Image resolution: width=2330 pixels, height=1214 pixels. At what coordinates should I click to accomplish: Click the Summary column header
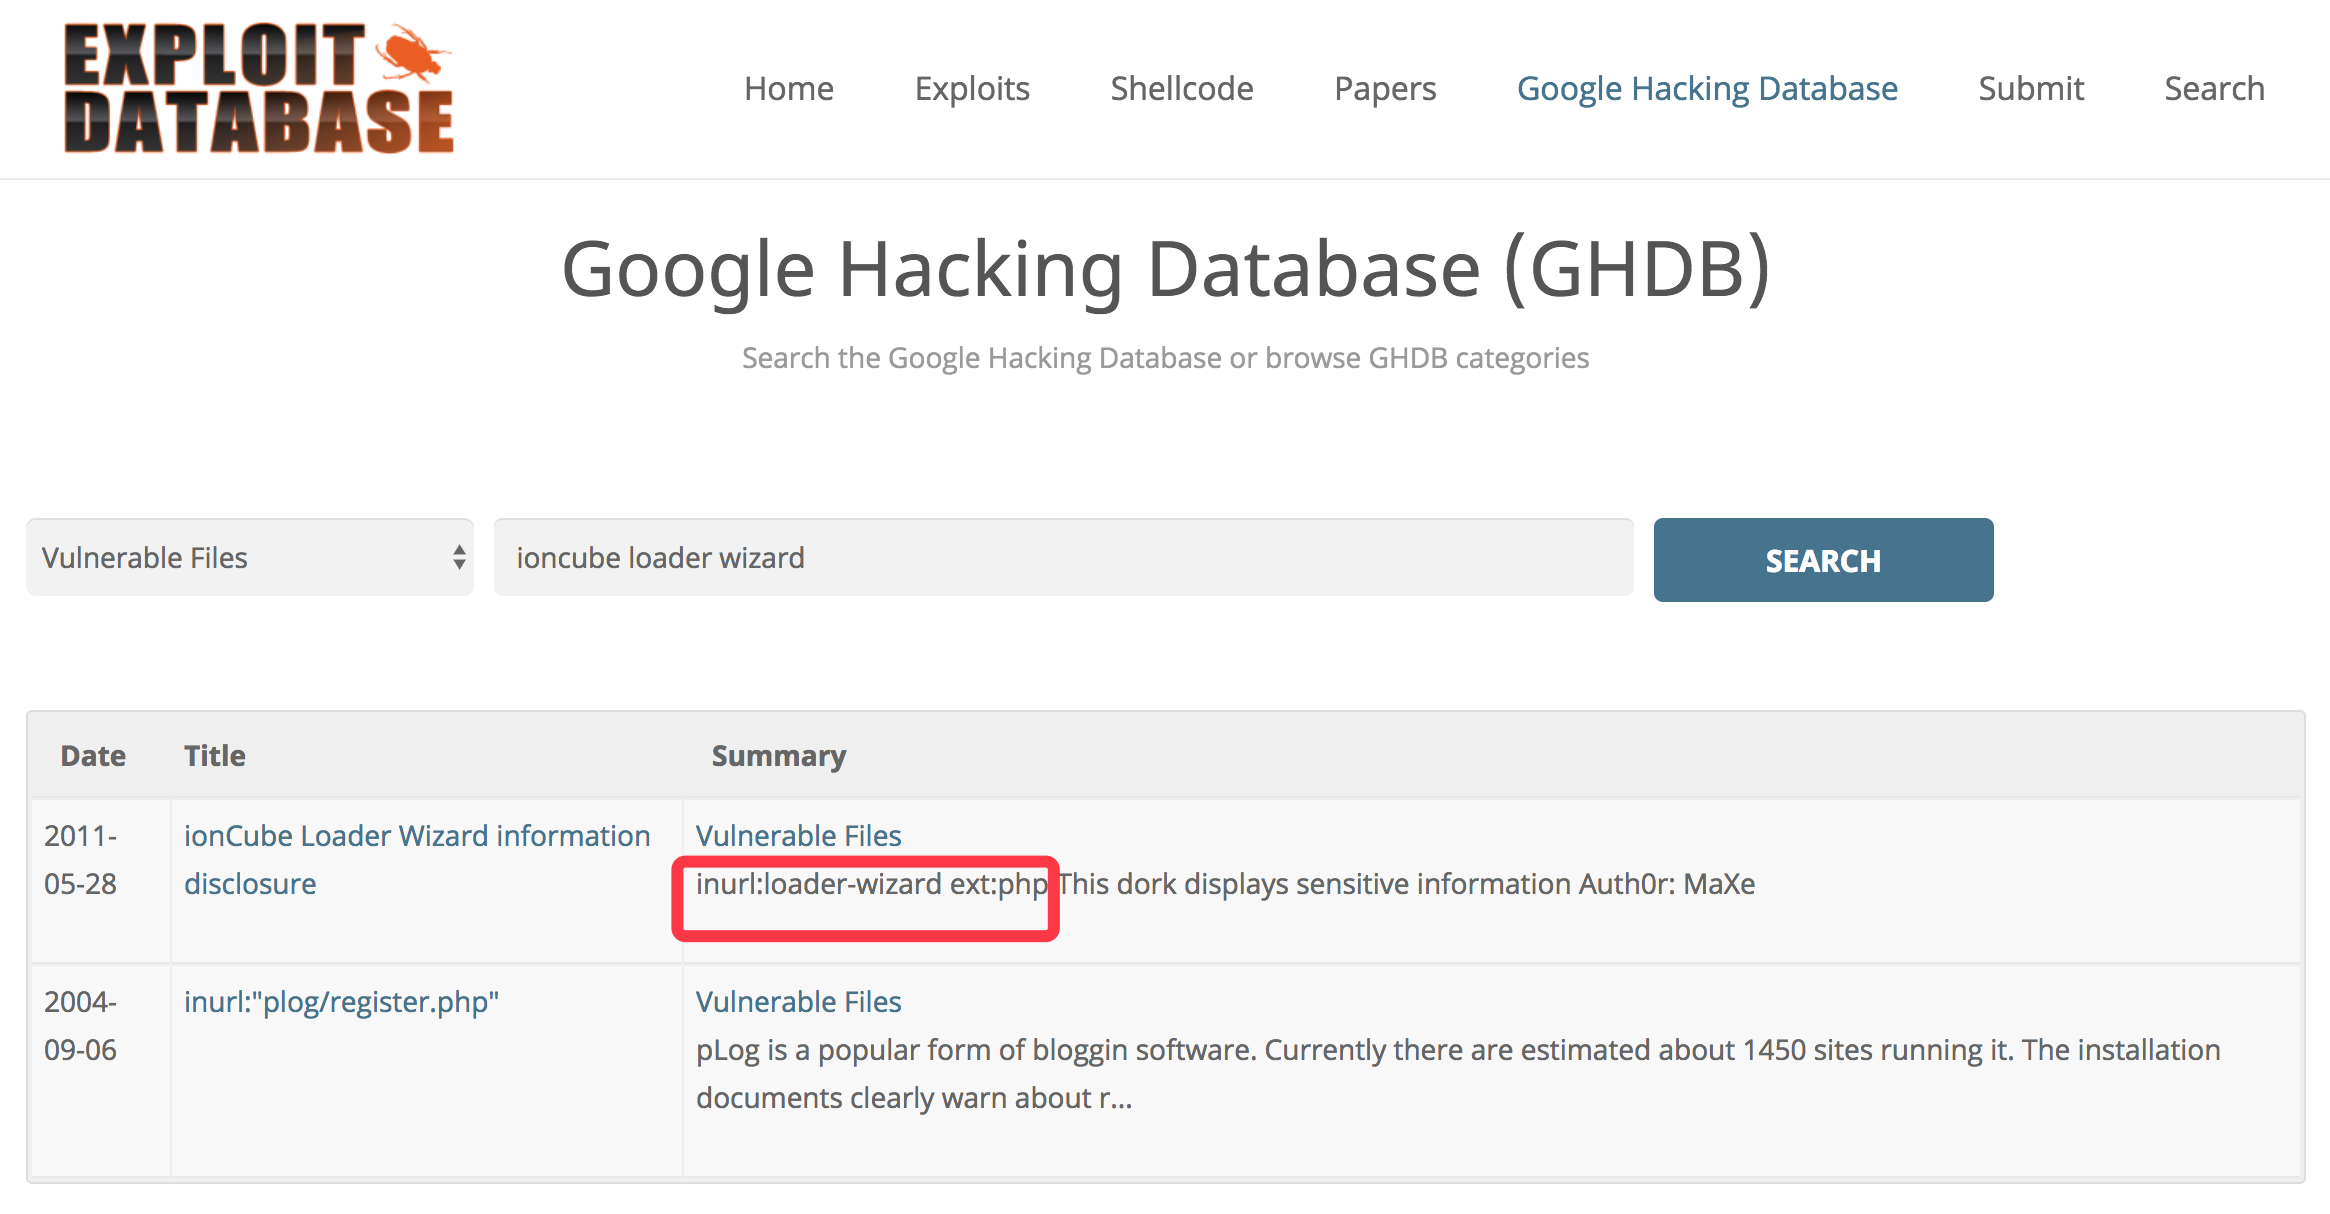pyautogui.click(x=778, y=755)
